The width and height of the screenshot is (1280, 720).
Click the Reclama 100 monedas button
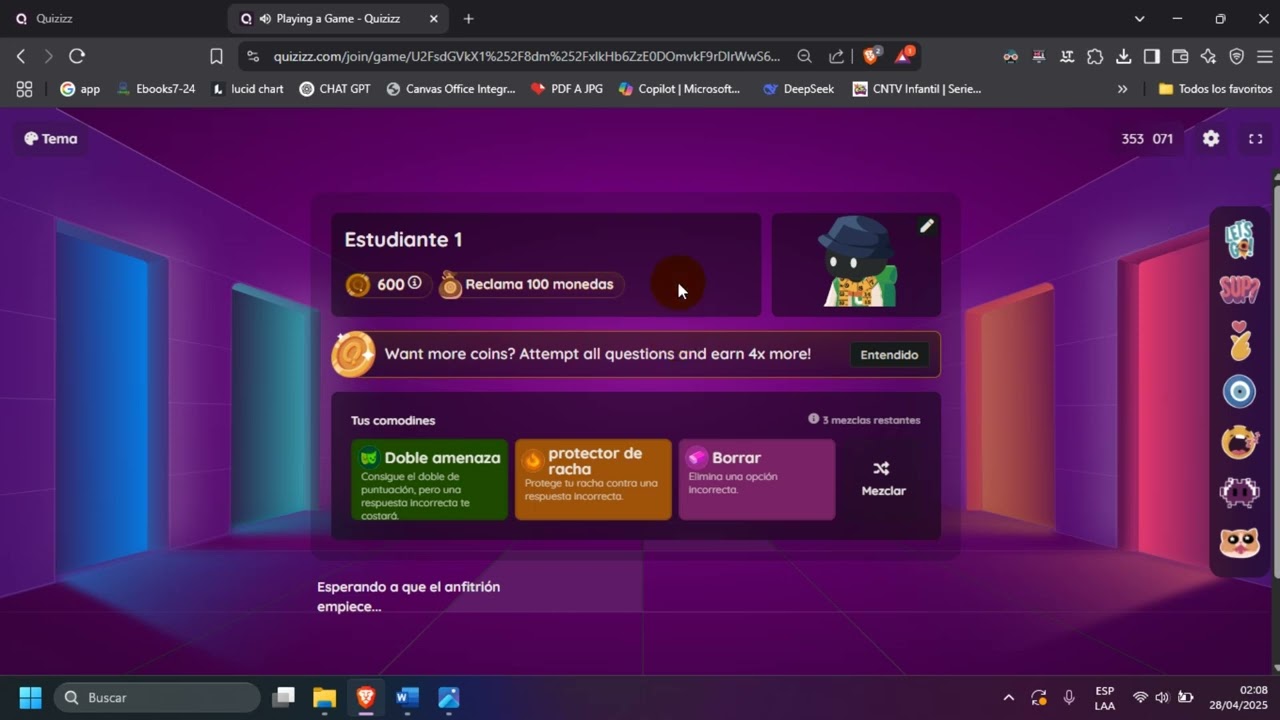coord(531,285)
